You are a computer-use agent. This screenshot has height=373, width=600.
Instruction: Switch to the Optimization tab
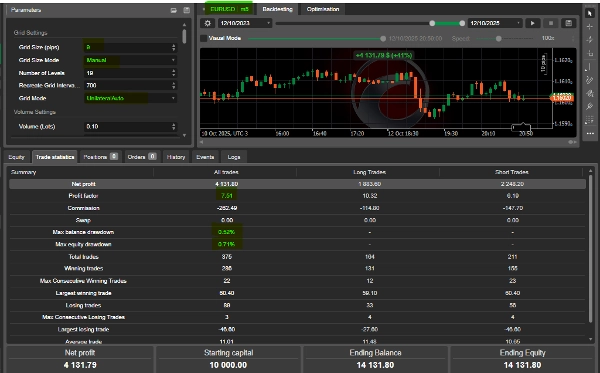[x=323, y=9]
